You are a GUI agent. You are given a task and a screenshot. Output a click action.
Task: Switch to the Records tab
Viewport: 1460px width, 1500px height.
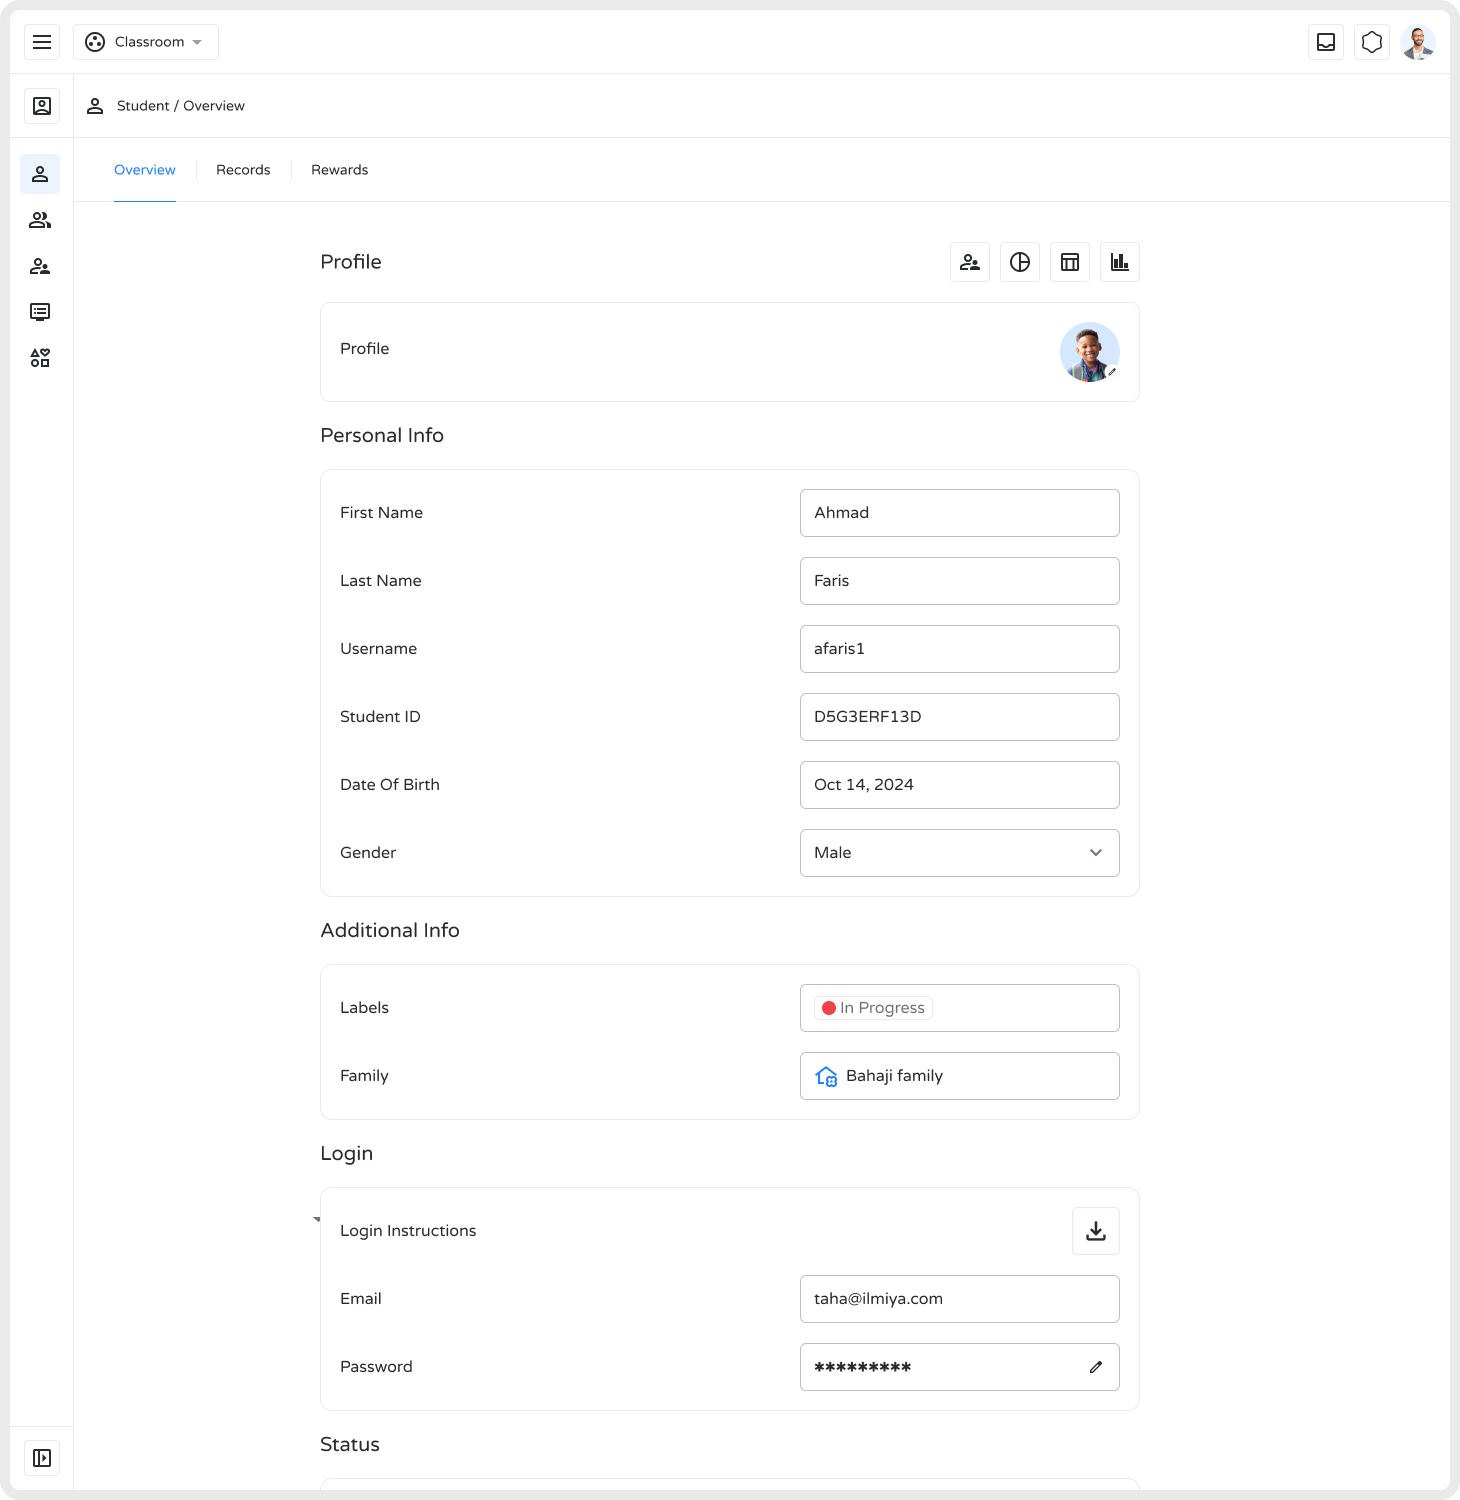(x=243, y=170)
